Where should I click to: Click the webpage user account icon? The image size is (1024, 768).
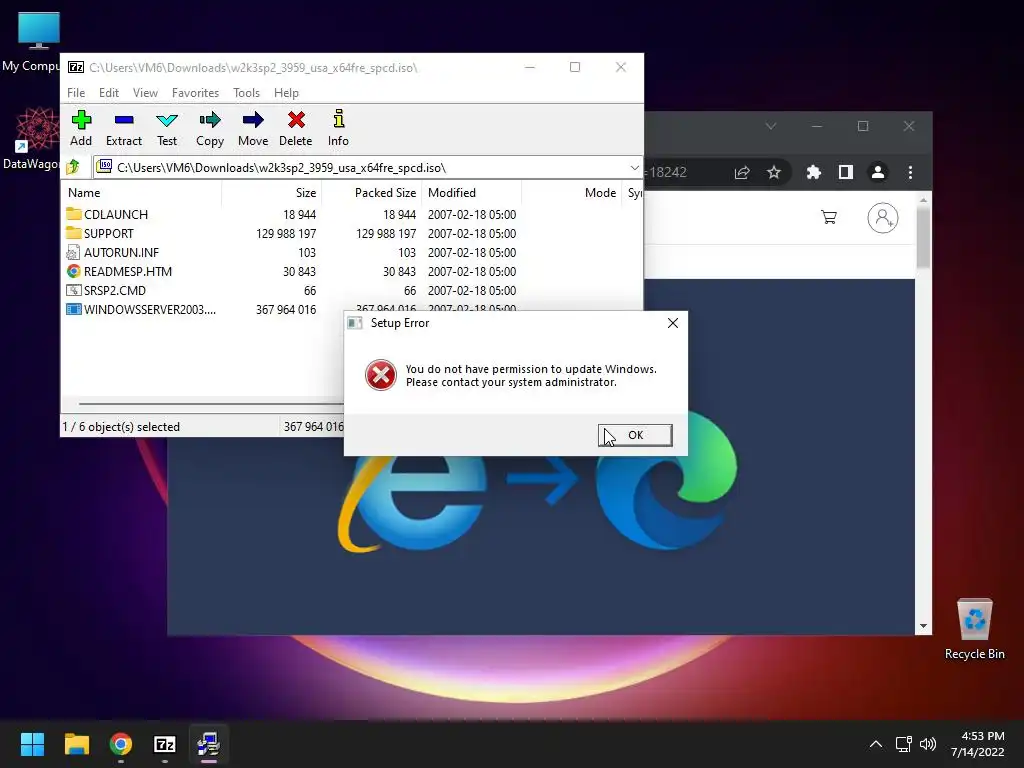coord(882,218)
